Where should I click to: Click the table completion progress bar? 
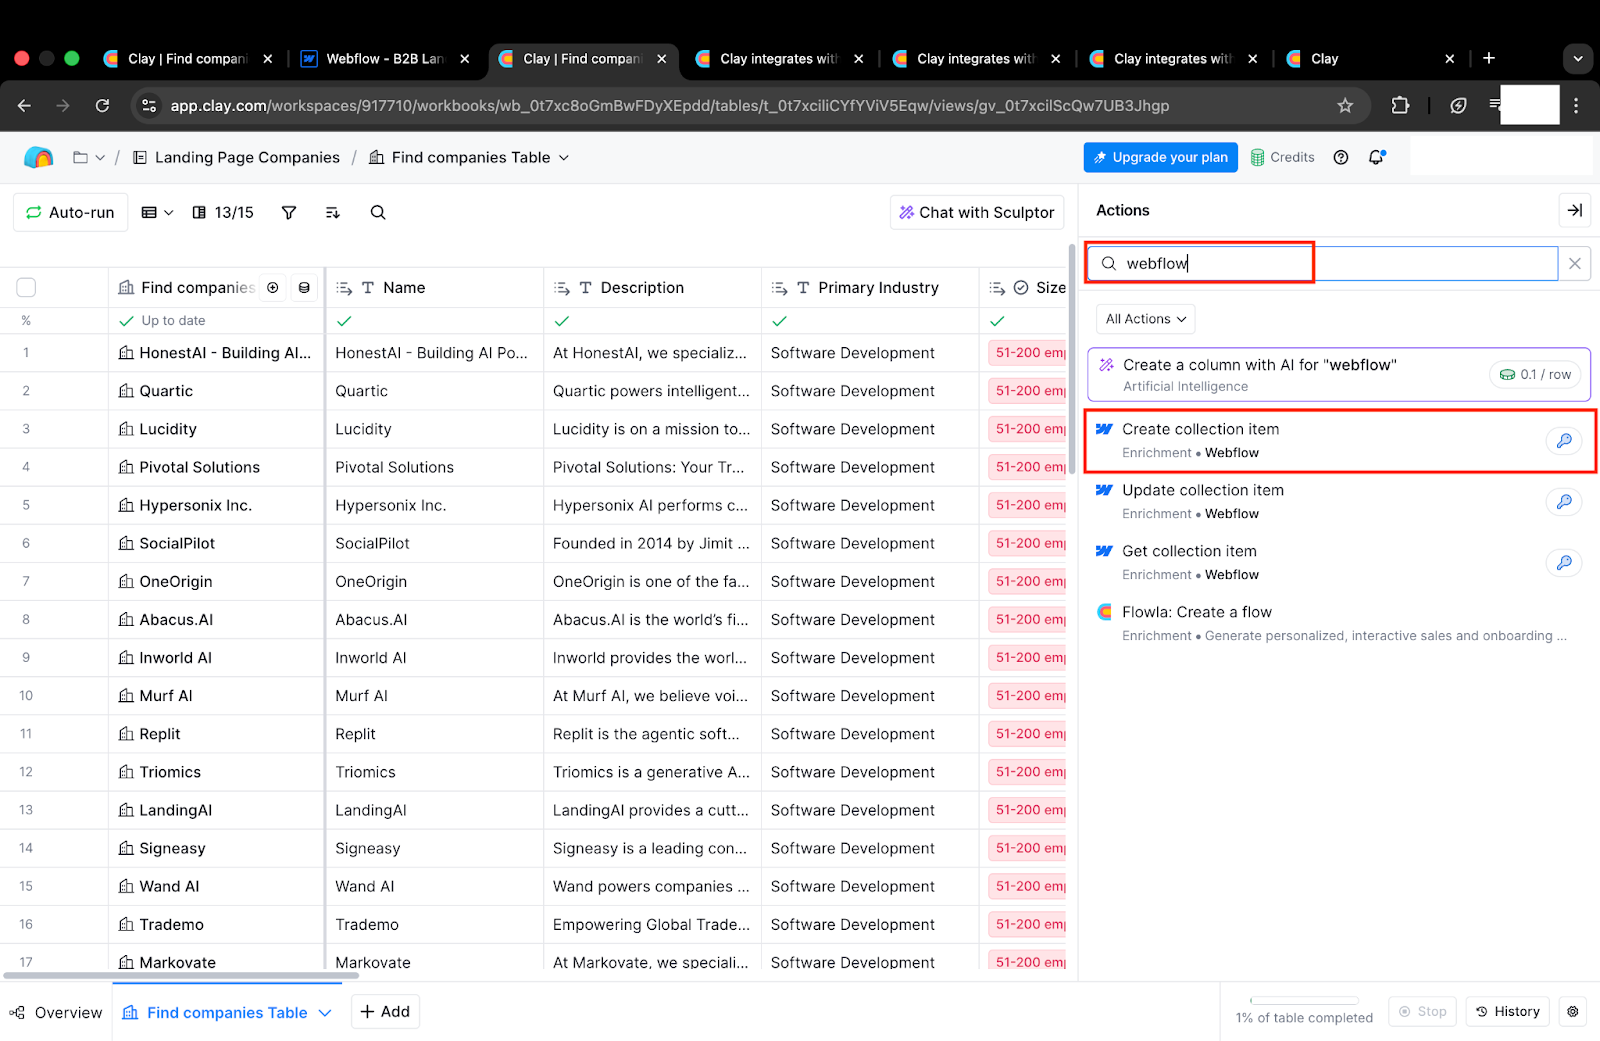coord(1304,1000)
